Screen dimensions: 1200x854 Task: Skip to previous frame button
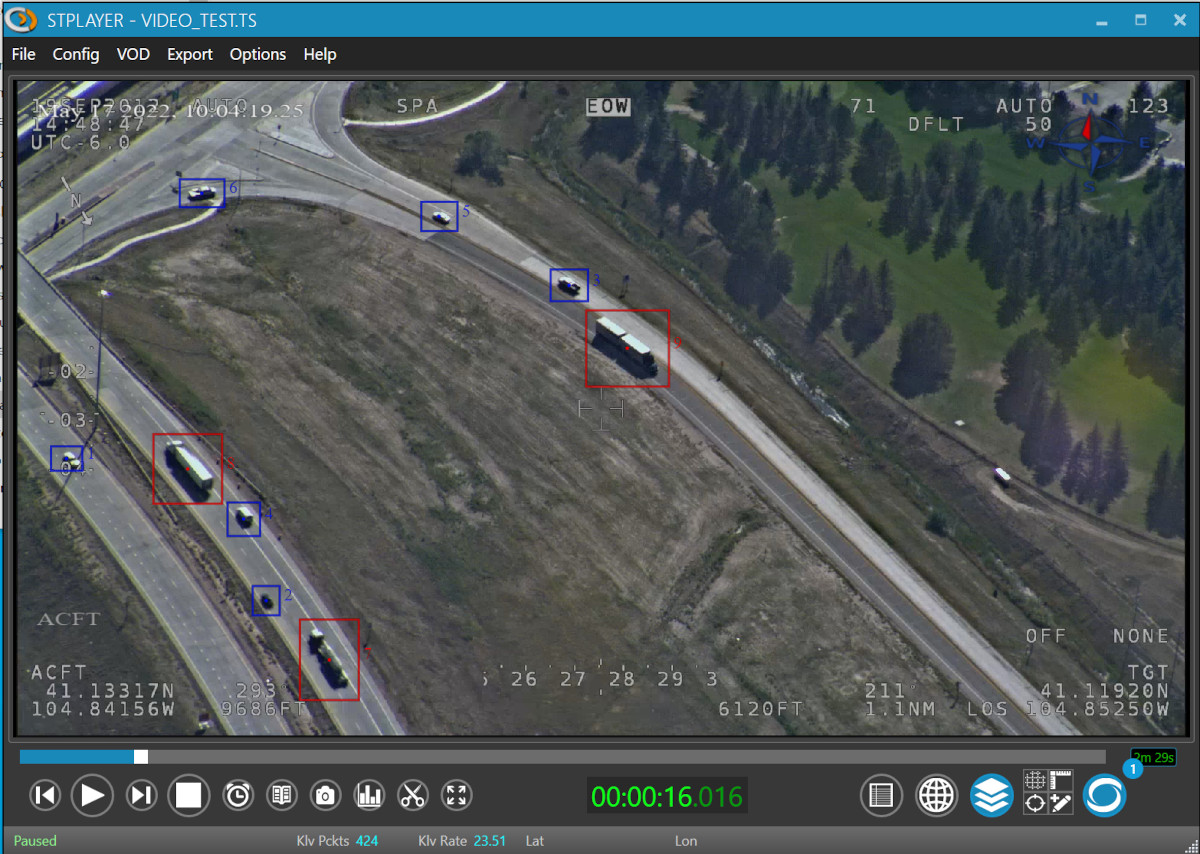[x=46, y=796]
